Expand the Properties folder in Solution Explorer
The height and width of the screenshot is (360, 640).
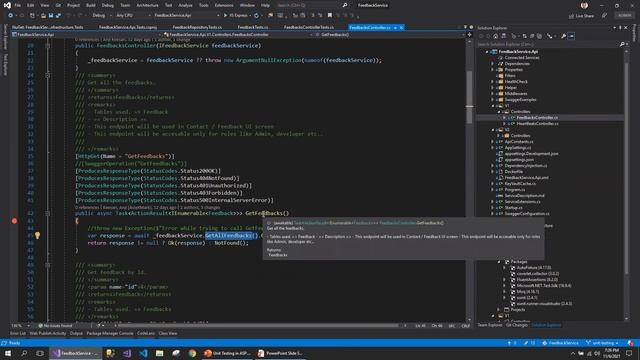[493, 70]
